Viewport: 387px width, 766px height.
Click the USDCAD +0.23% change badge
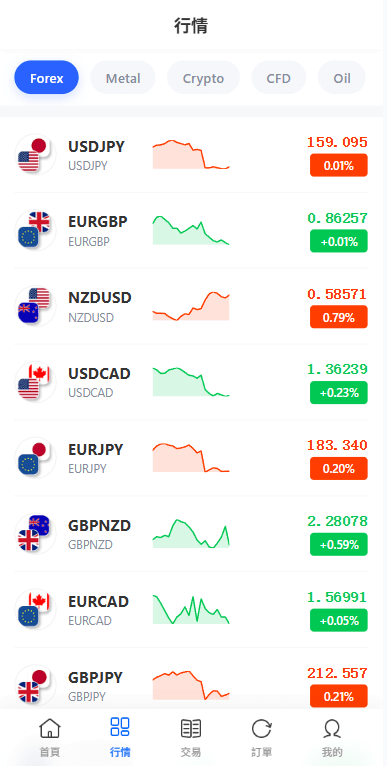[339, 393]
